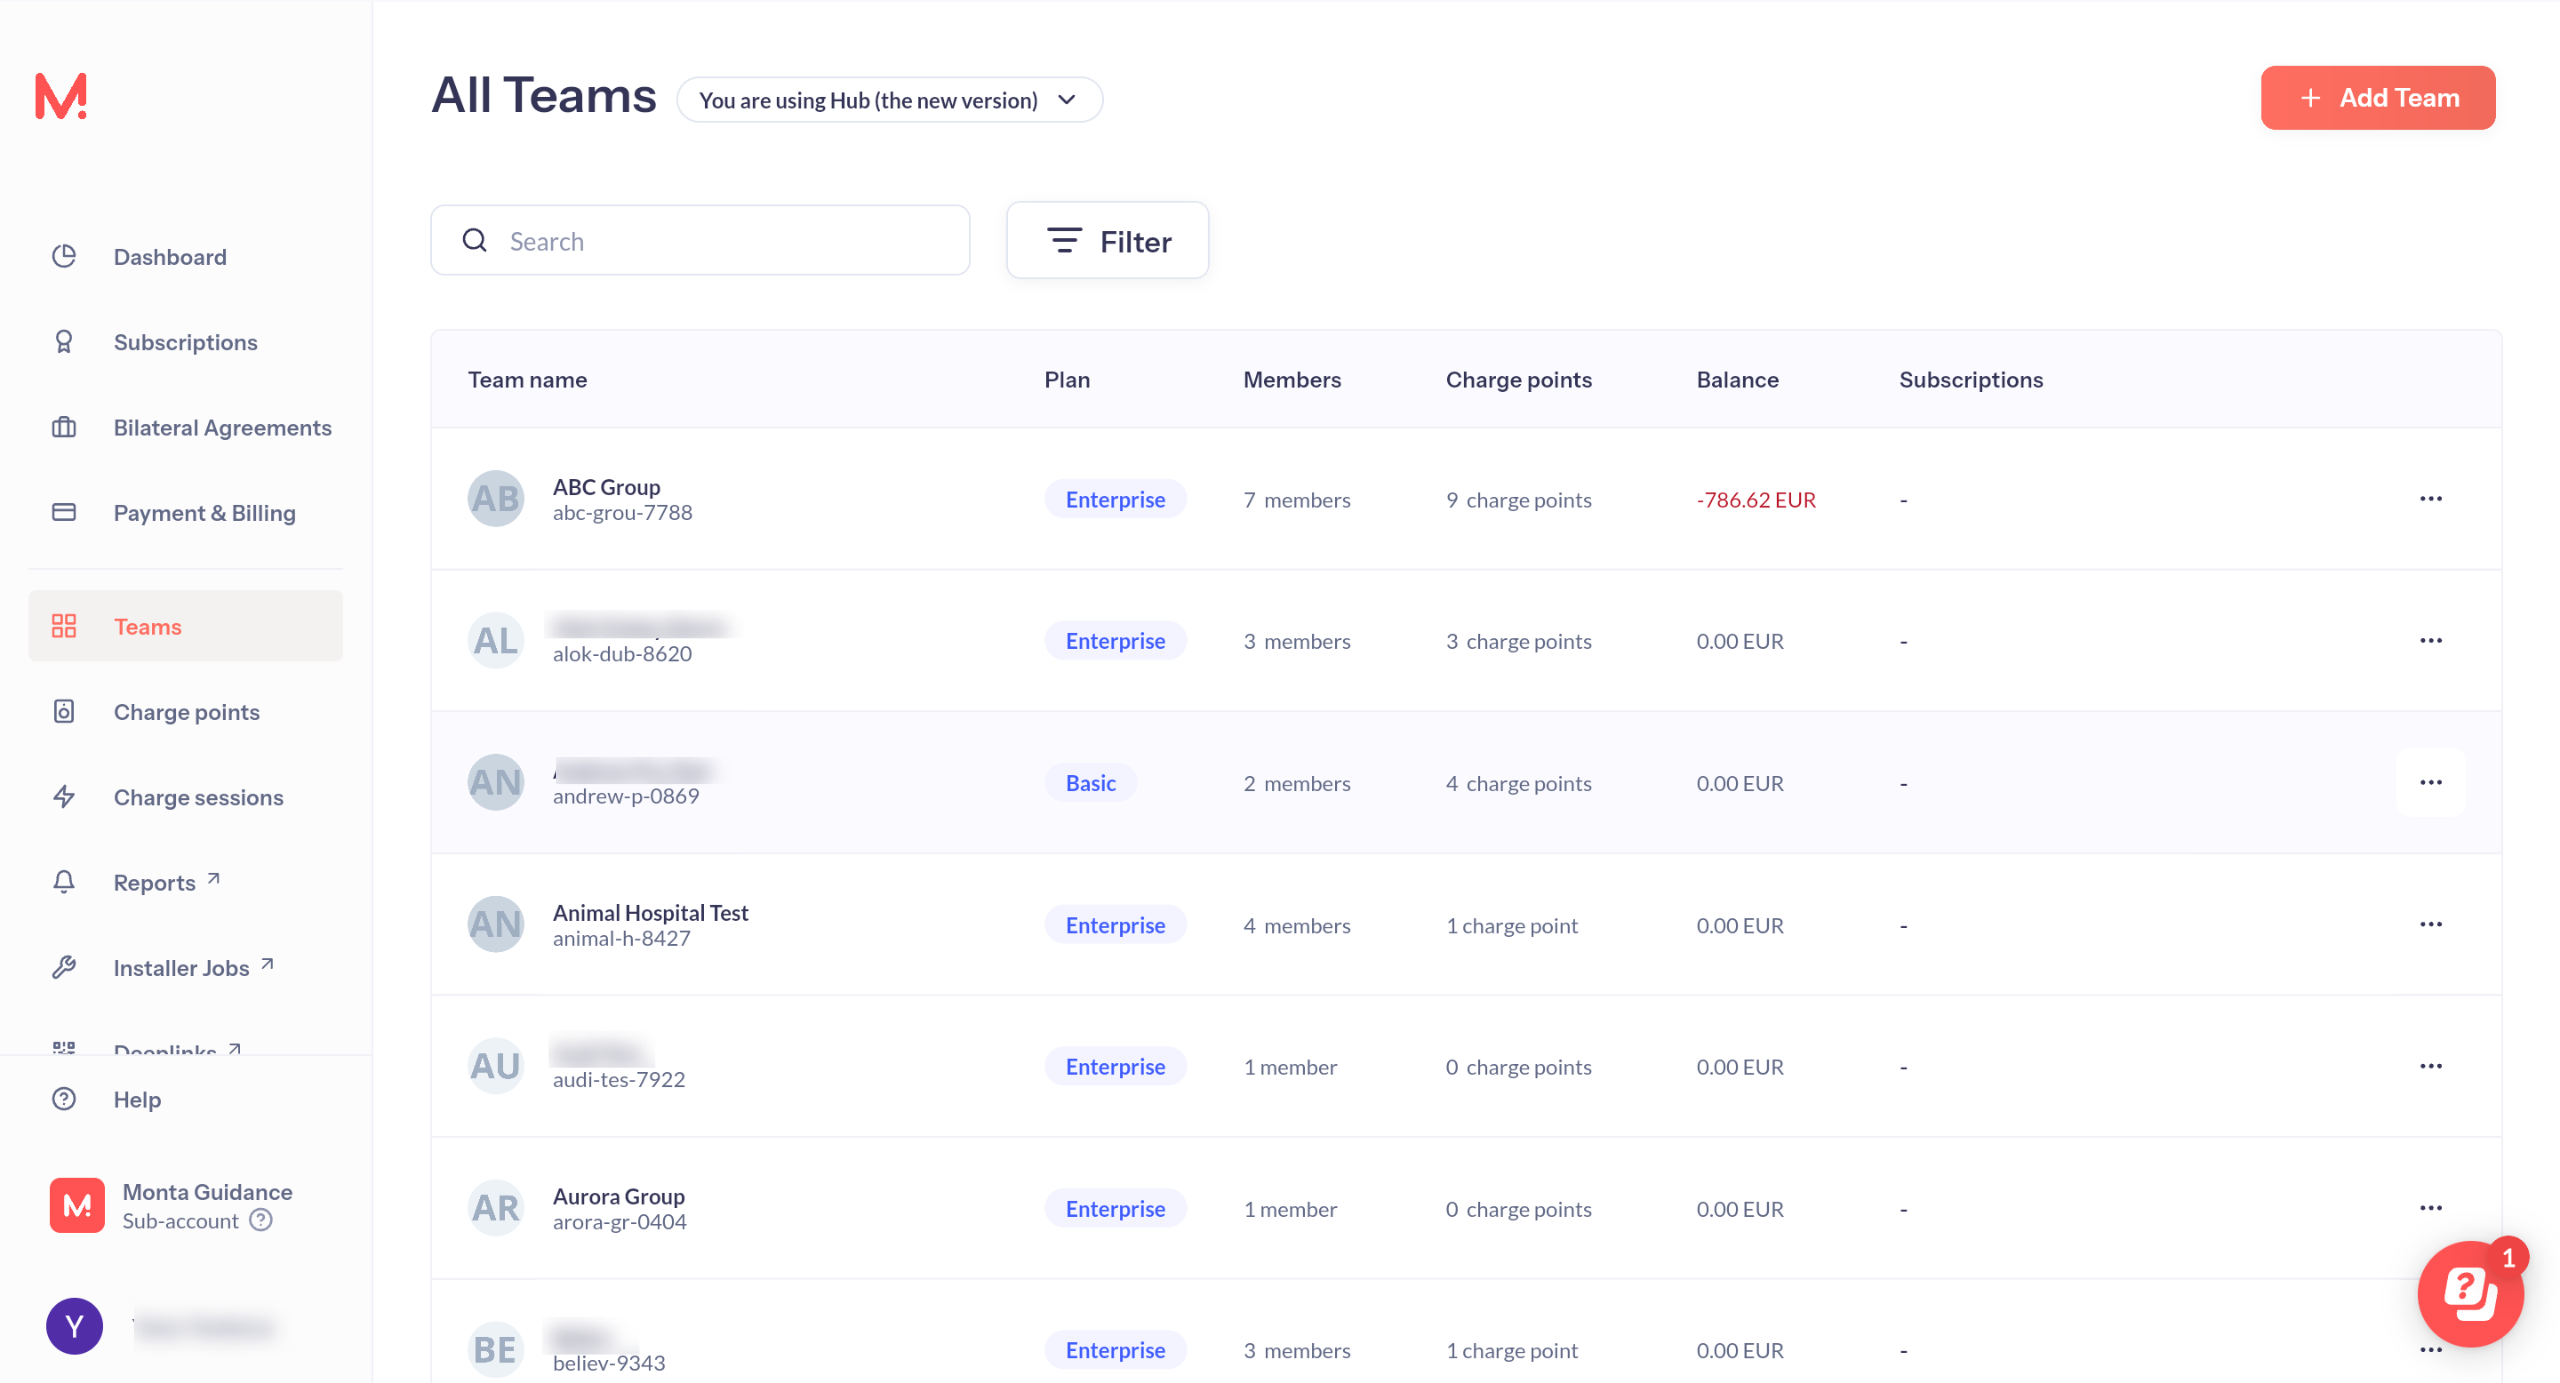This screenshot has width=2560, height=1383.
Task: Click the Monta logo icon
Action: (61, 97)
